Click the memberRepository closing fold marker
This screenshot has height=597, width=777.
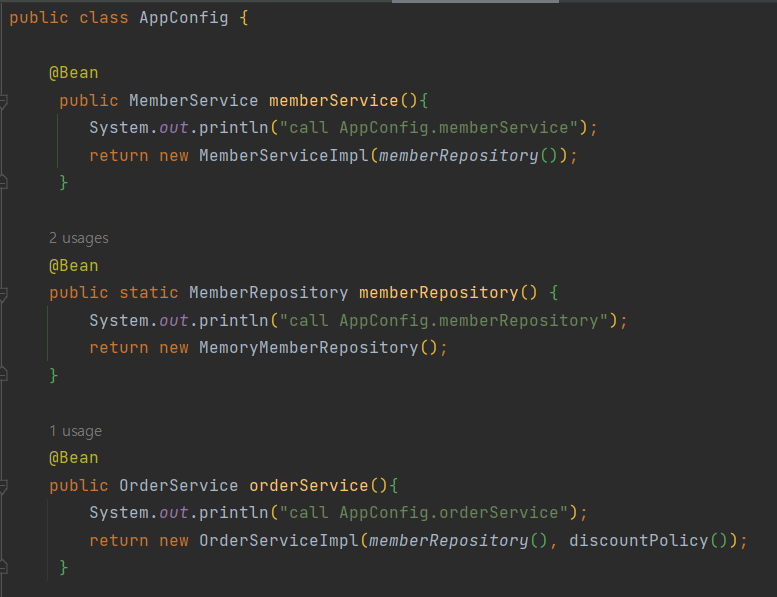3,375
